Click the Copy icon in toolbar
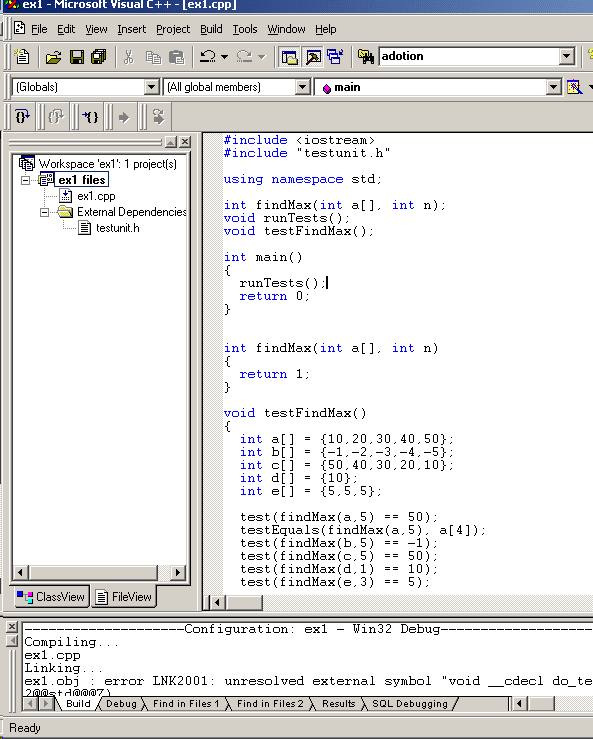 (x=153, y=57)
